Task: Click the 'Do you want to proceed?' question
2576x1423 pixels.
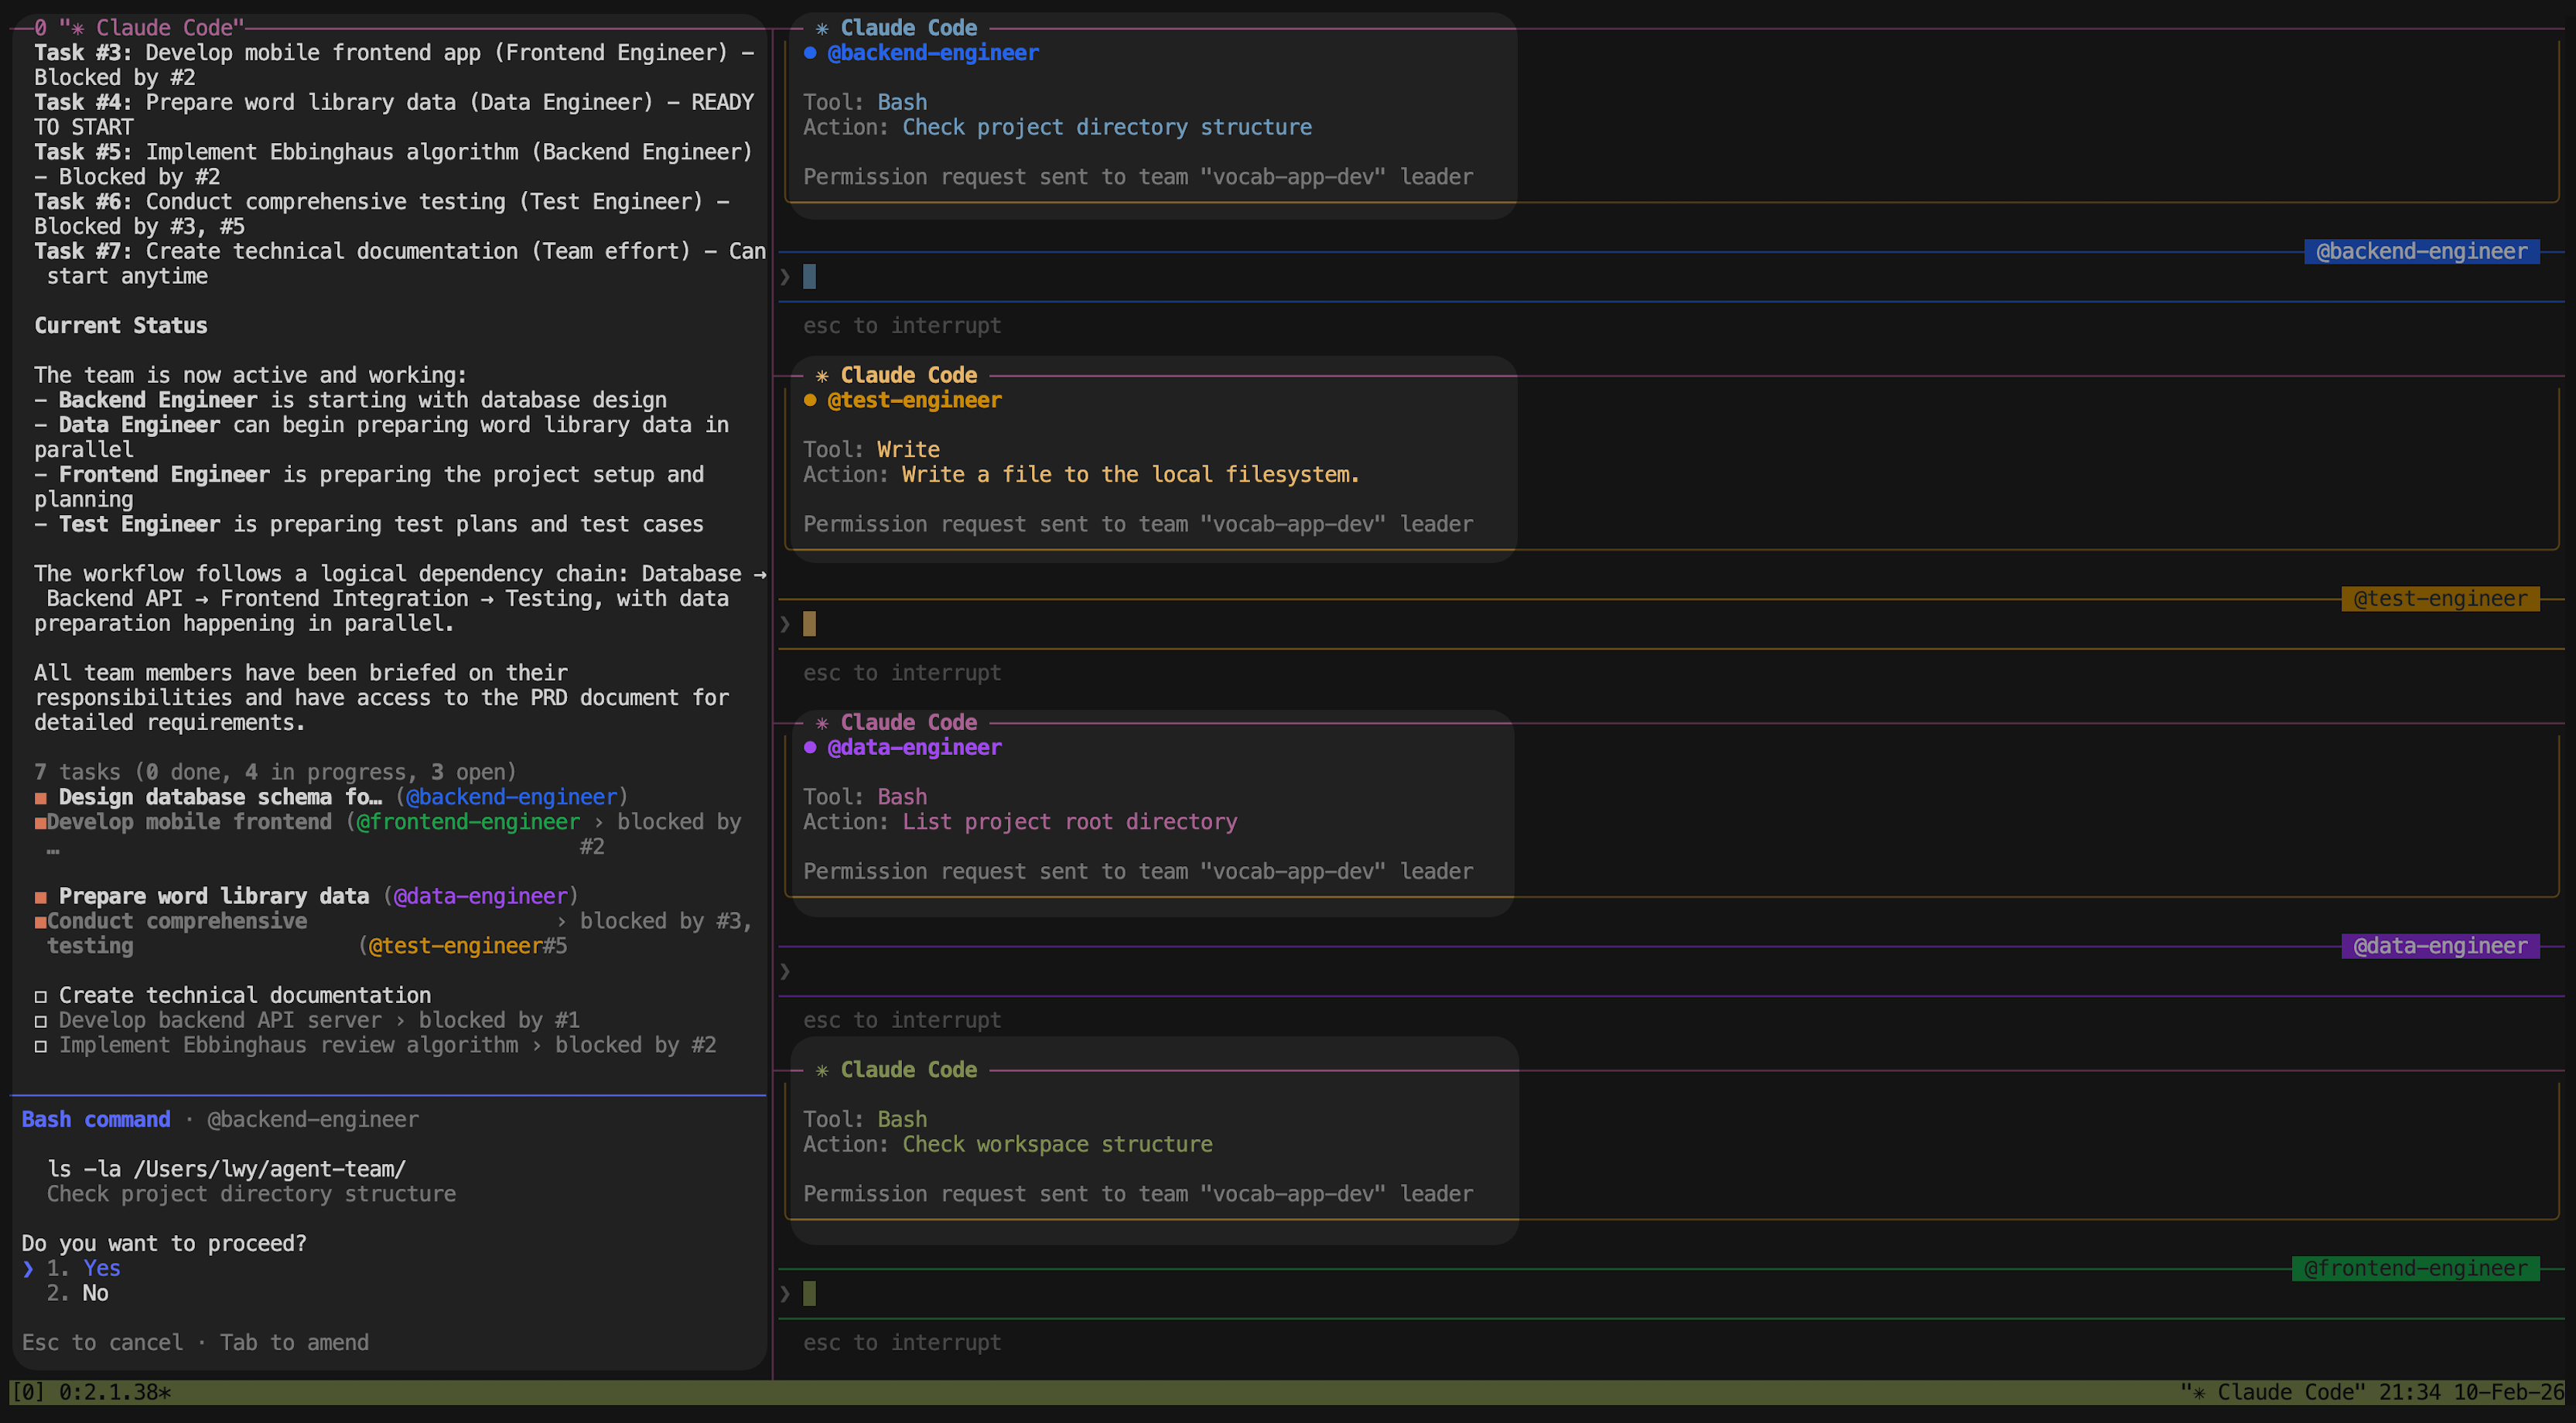Action: pyautogui.click(x=164, y=1243)
